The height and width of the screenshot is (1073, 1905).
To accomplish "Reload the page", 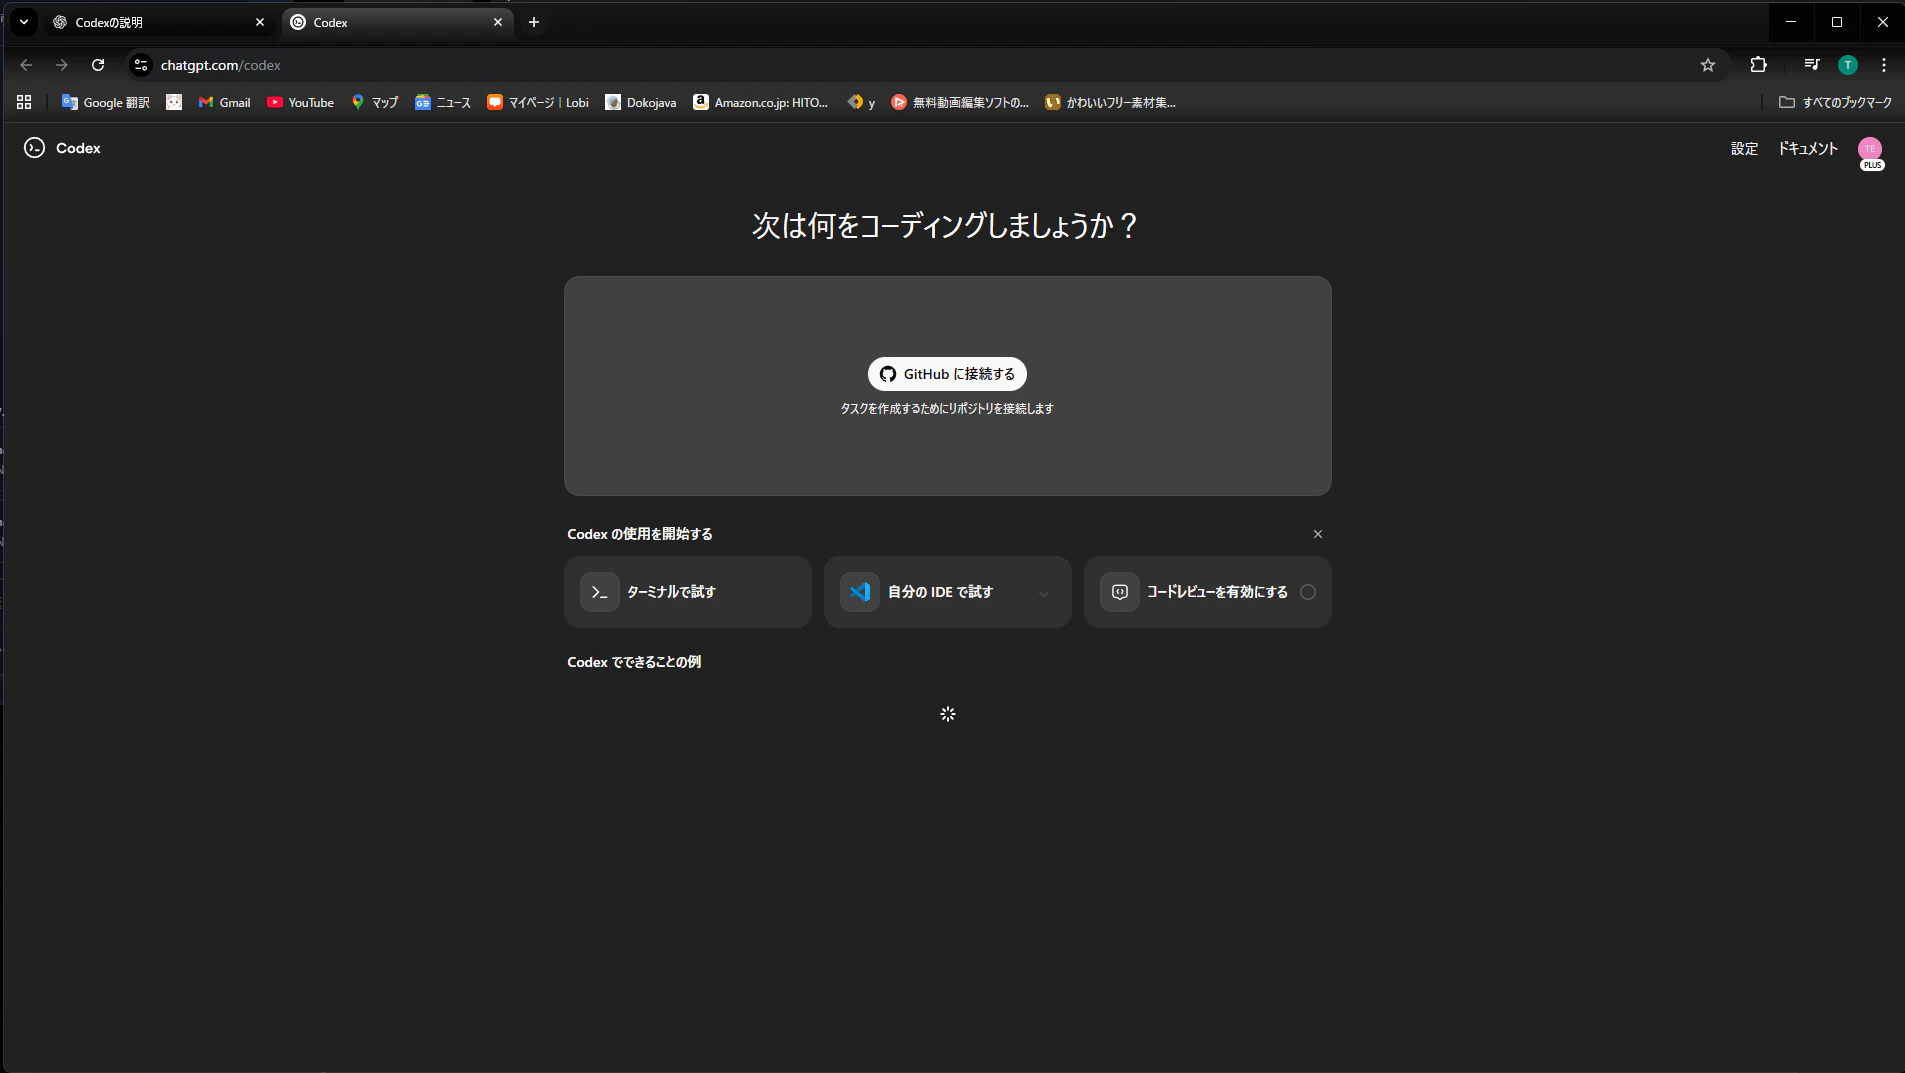I will tap(98, 65).
